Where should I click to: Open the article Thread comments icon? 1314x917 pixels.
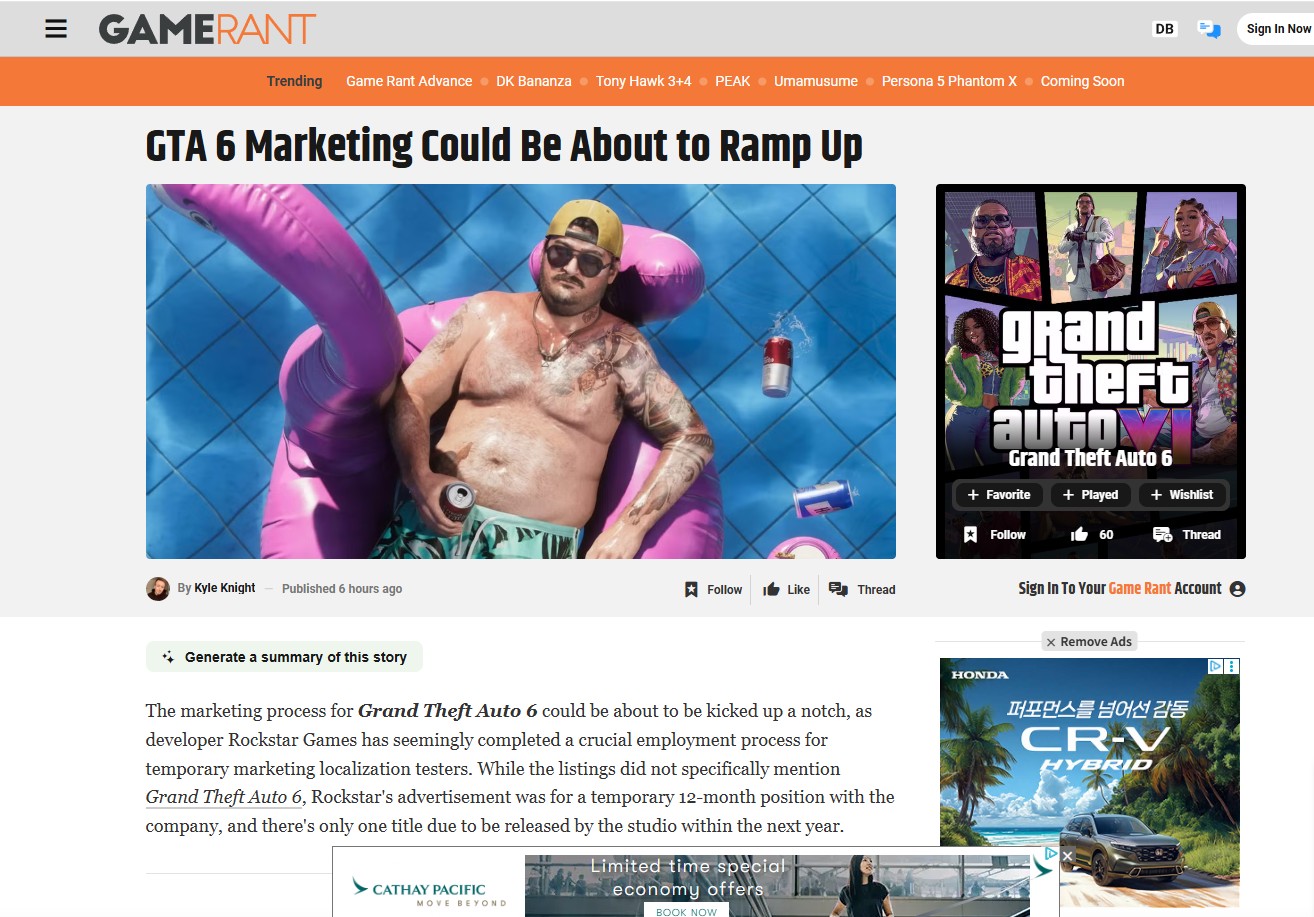coord(862,590)
